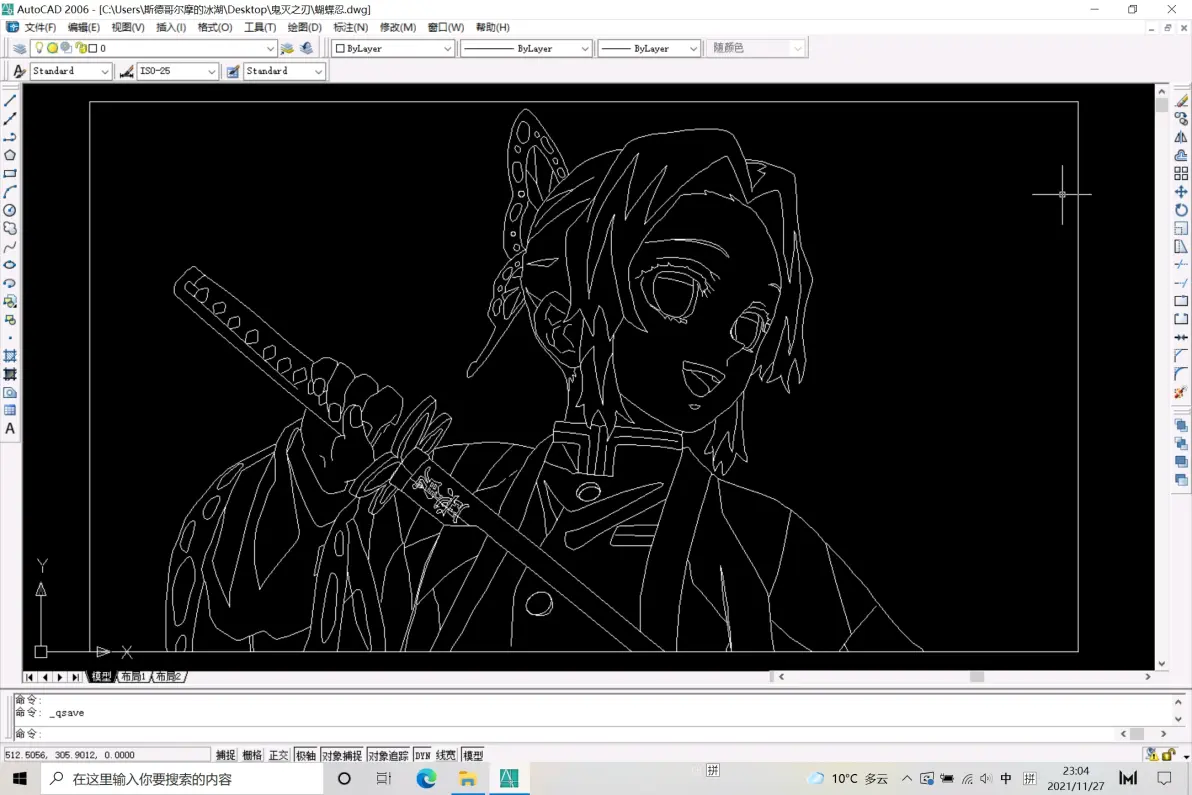This screenshot has width=1192, height=795.
Task: Select the Stretch tool
Action: 1181,246
